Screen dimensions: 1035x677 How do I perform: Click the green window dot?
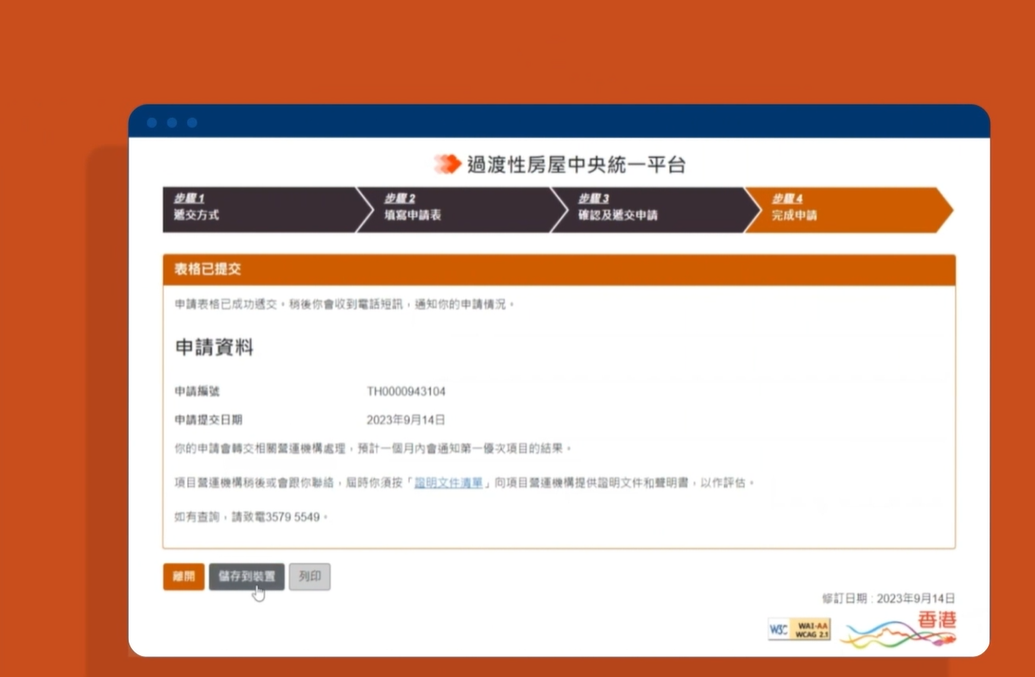click(191, 122)
